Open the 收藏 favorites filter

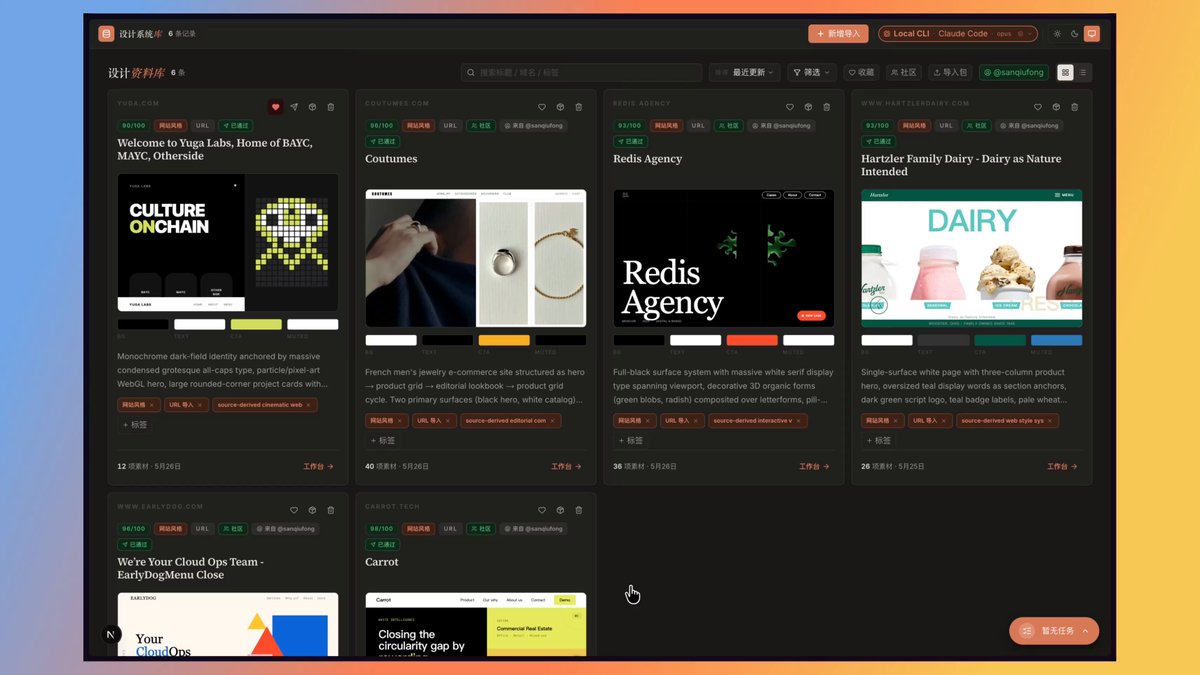click(861, 72)
